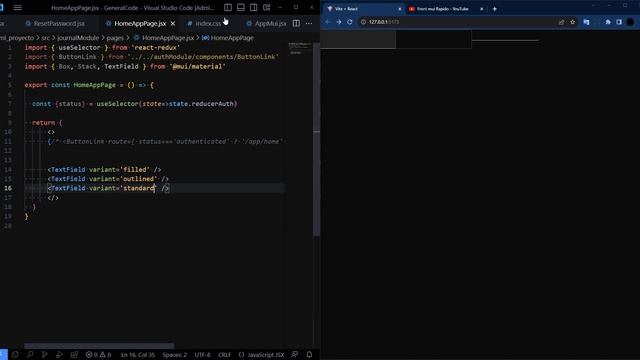This screenshot has width=640, height=360.
Task: Open browser Extensions puzzle icon
Action: (608, 22)
